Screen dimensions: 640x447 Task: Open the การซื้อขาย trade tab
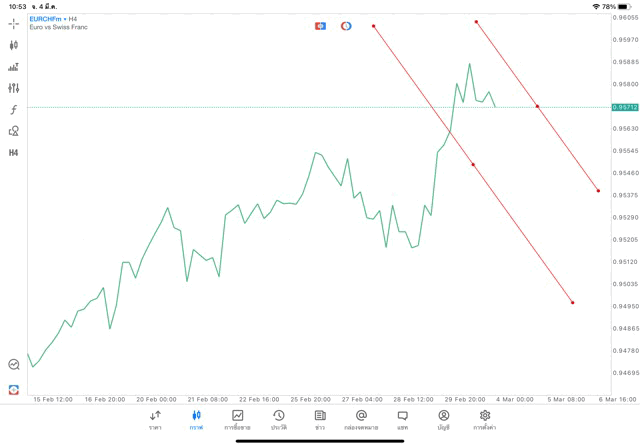click(237, 420)
